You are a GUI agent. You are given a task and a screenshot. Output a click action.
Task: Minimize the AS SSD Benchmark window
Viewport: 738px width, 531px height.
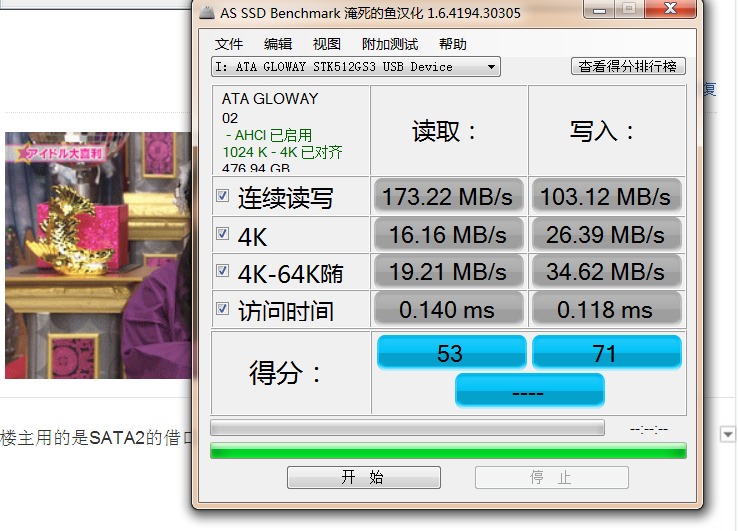pos(599,9)
